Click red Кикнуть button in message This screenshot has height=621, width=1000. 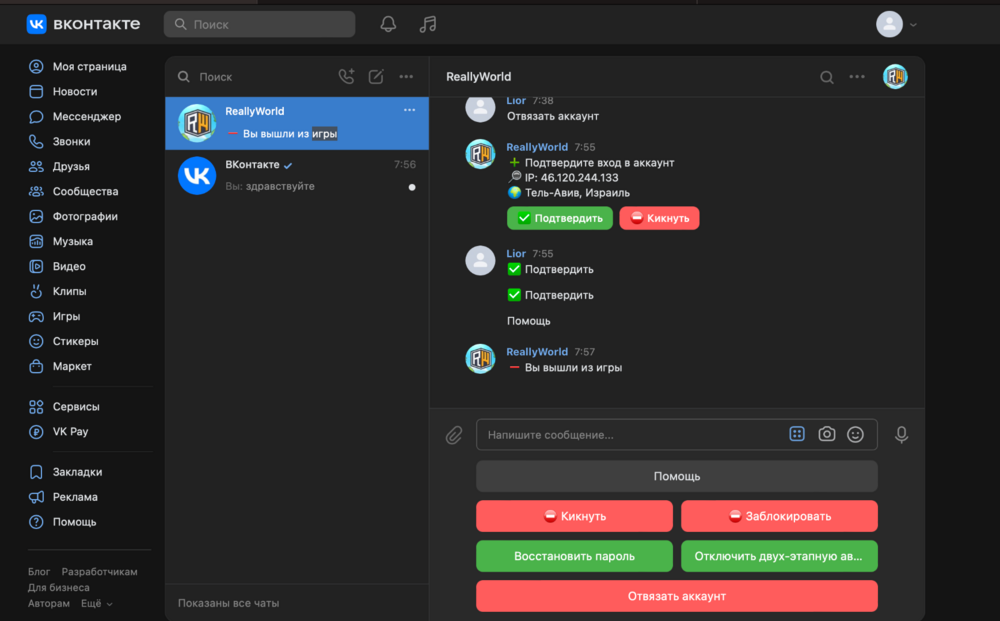pyautogui.click(x=659, y=218)
